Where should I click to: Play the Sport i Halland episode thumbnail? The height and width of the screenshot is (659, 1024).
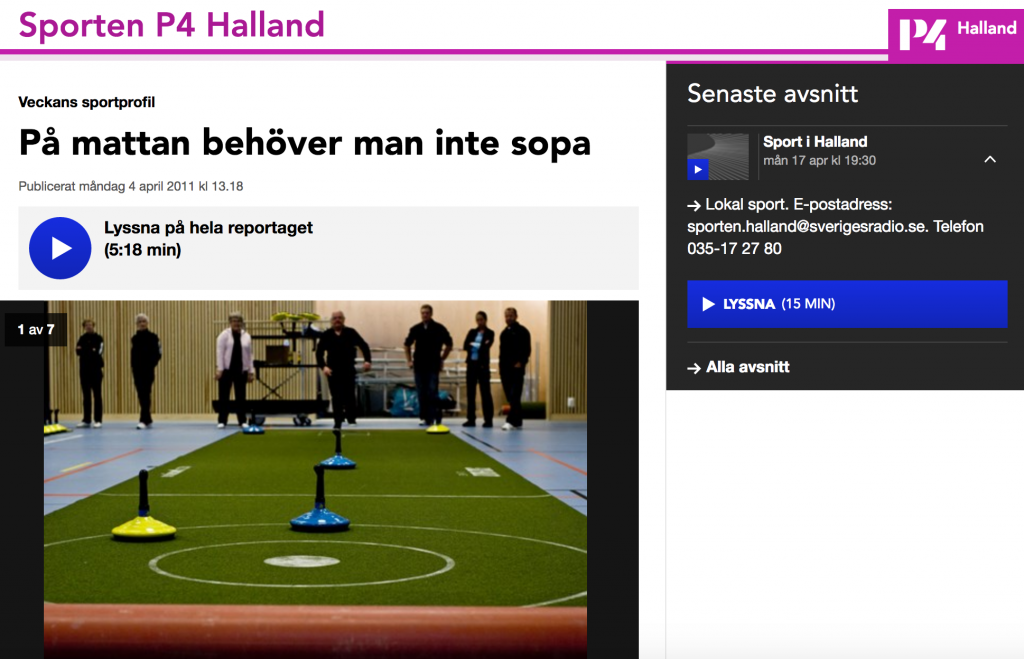(x=718, y=157)
